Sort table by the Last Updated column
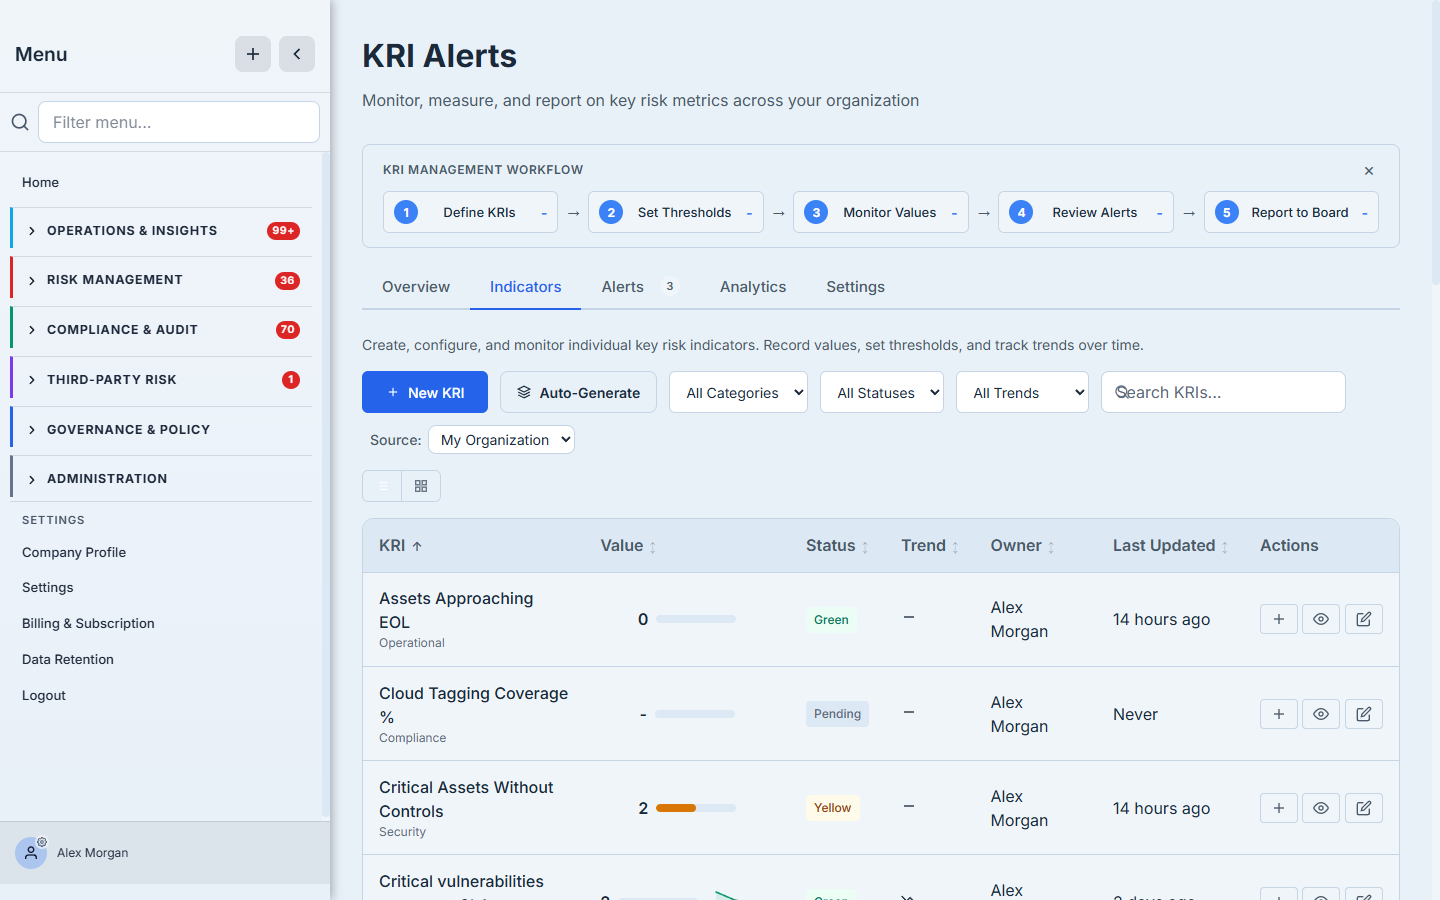 pyautogui.click(x=1170, y=546)
